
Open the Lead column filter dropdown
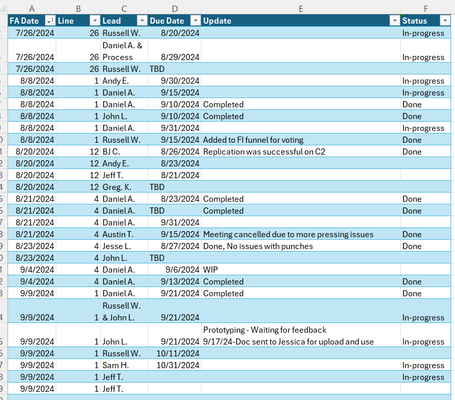point(142,21)
